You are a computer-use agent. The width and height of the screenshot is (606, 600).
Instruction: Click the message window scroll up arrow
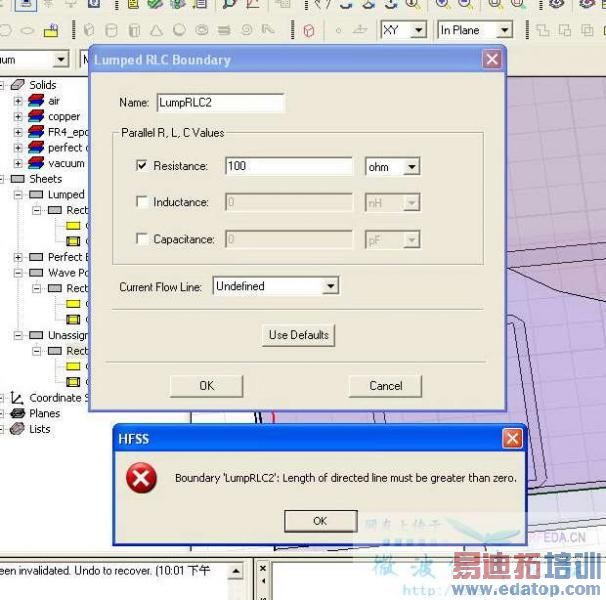coord(235,571)
